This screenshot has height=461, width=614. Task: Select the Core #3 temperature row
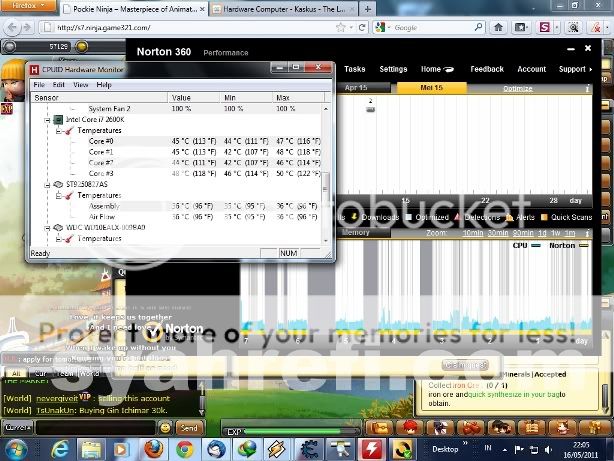177,174
